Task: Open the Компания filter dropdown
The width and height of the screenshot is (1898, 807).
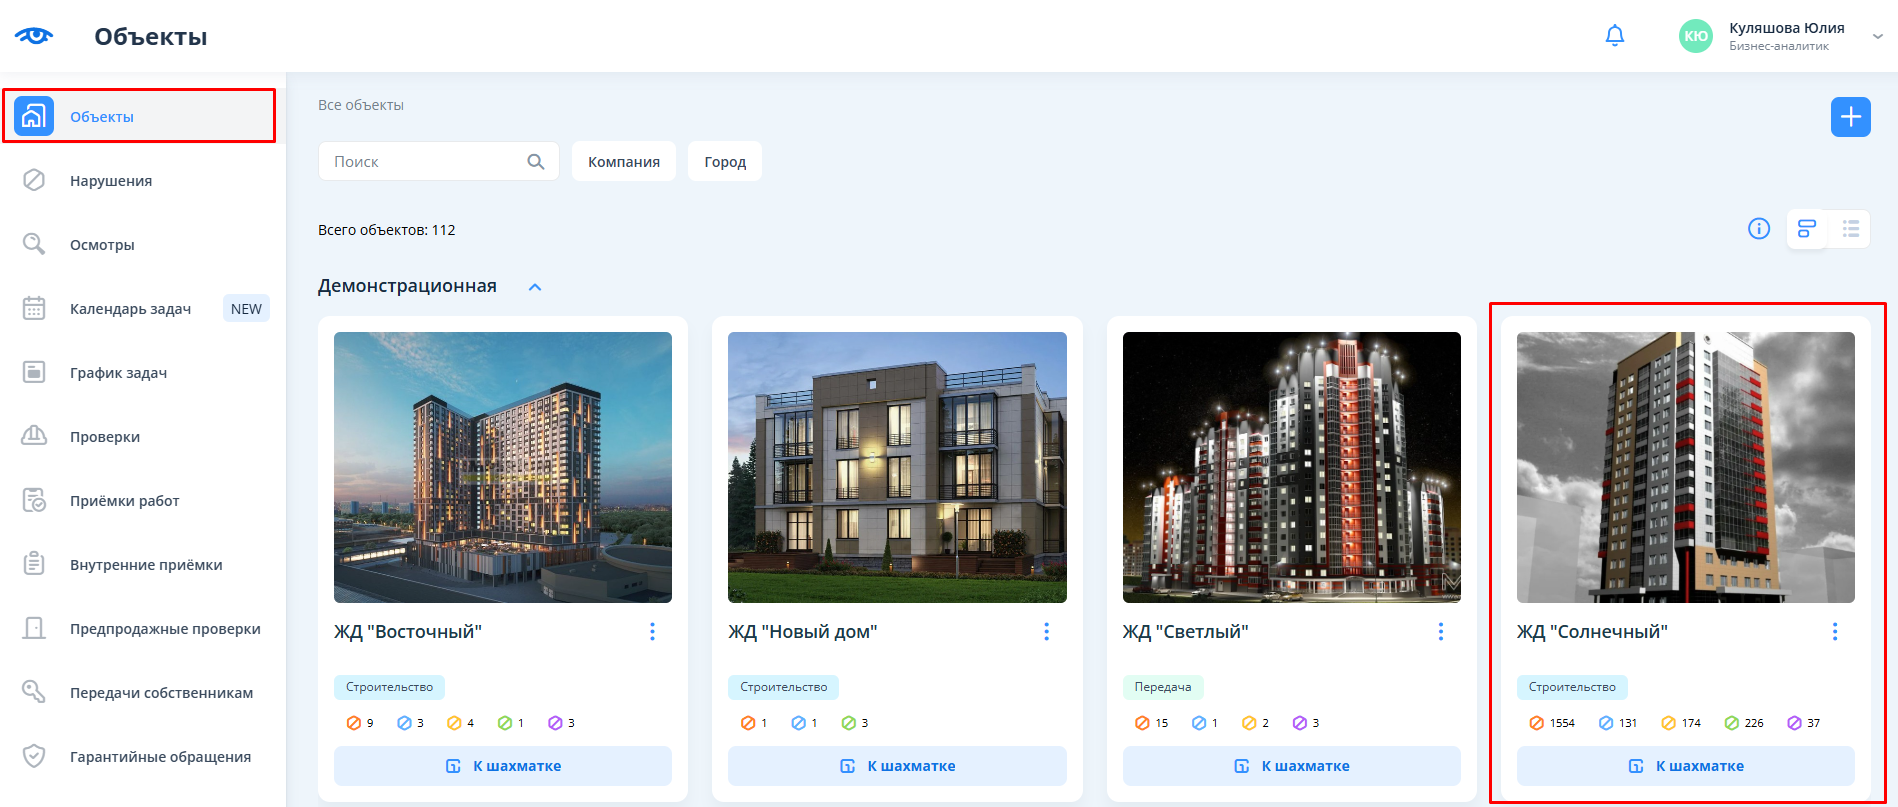Action: [623, 162]
